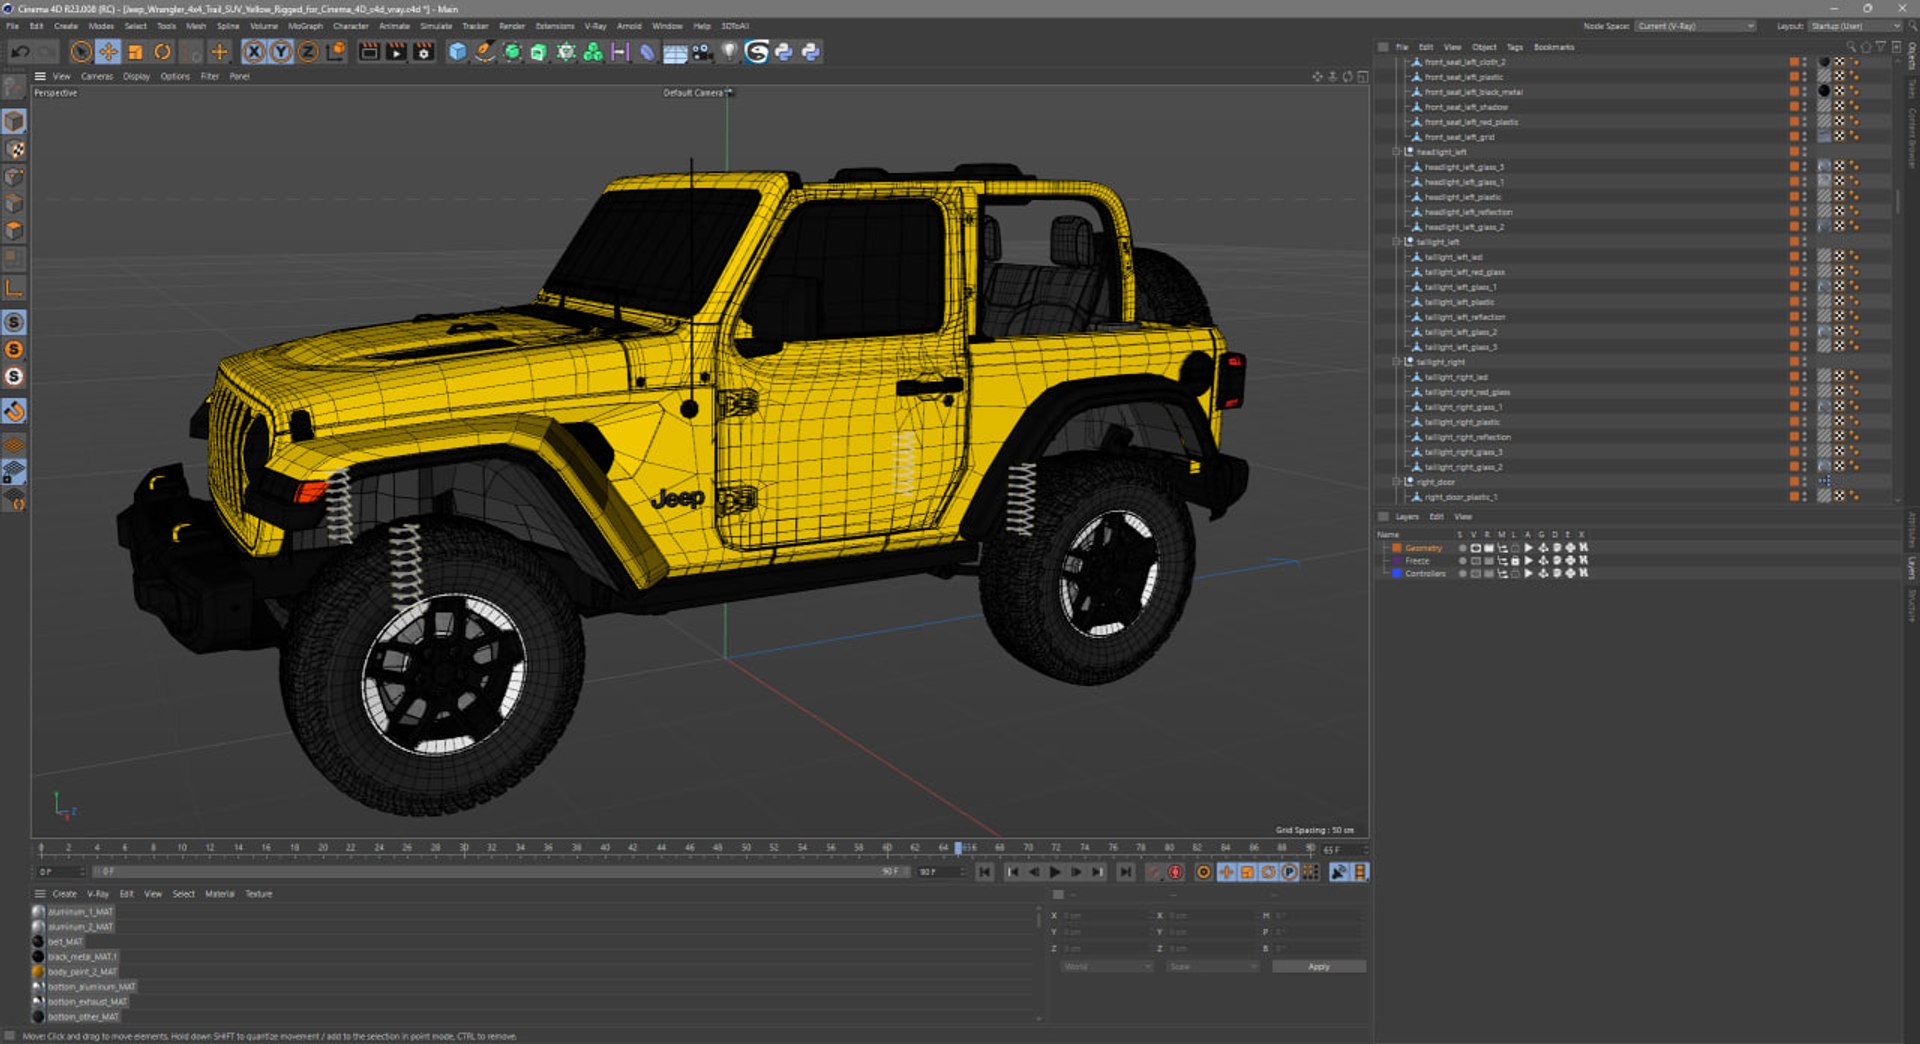Toggle Solo for Geometry layer
This screenshot has width=1920, height=1044.
1462,548
